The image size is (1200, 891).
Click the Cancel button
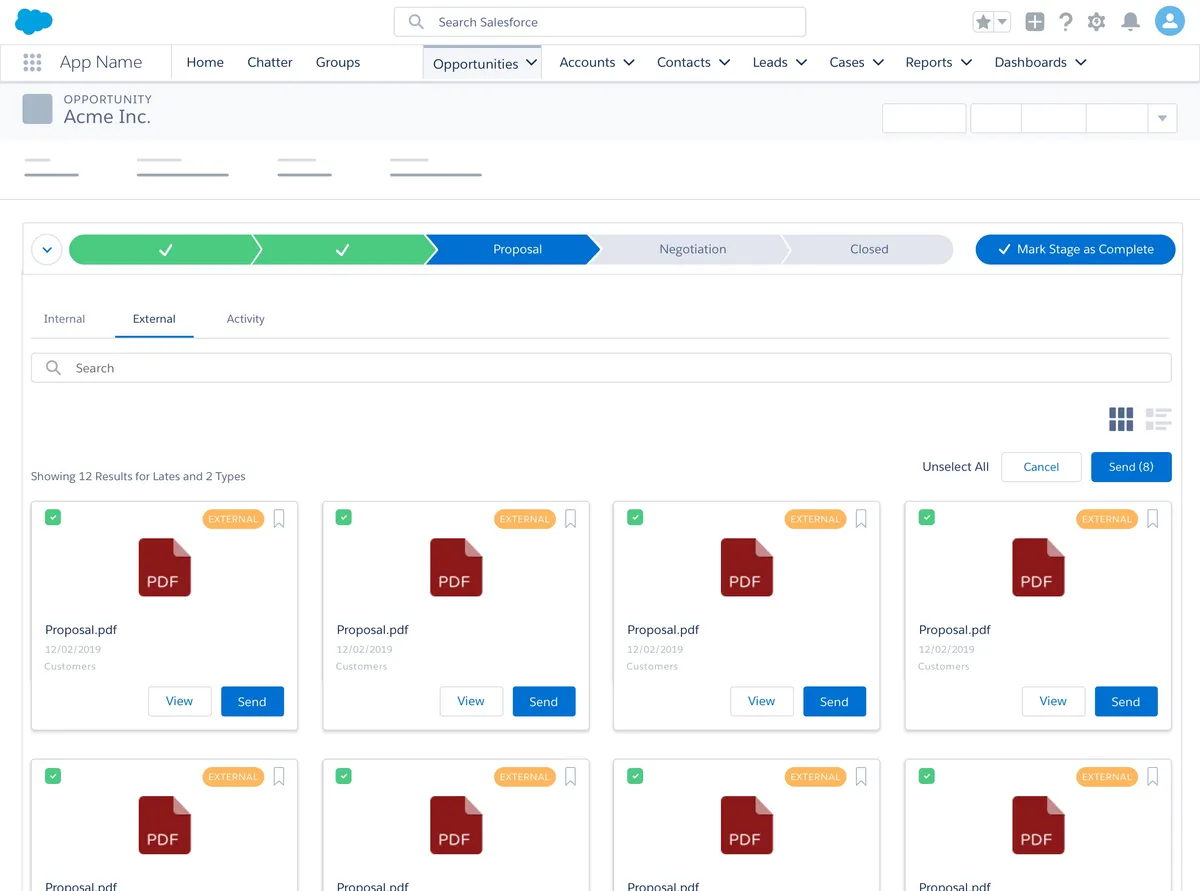[x=1041, y=467]
